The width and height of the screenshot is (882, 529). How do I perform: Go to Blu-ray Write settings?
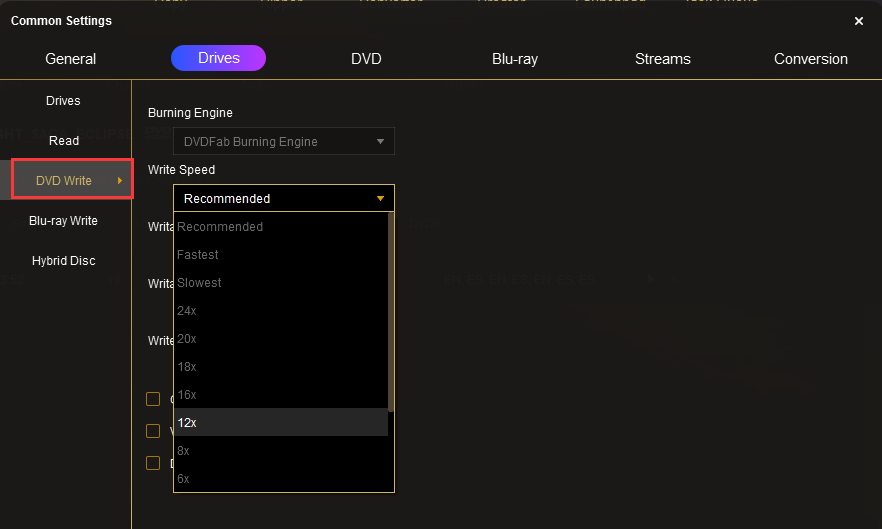pyautogui.click(x=64, y=221)
